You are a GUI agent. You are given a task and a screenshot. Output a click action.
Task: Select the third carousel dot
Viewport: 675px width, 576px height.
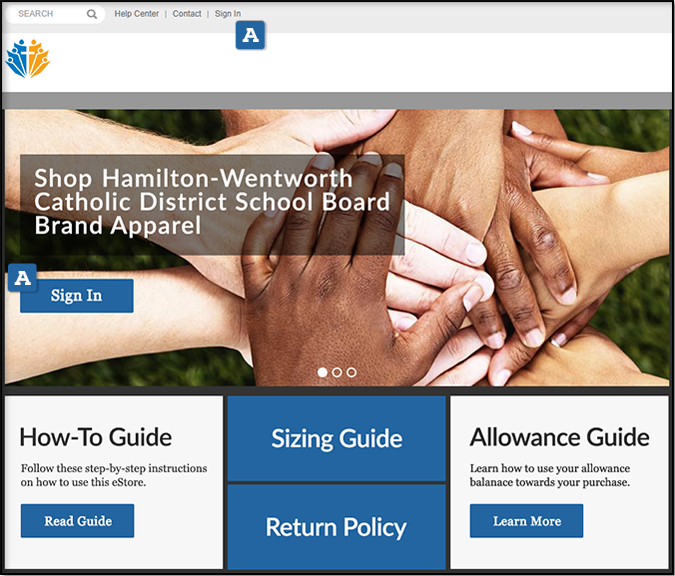coord(352,372)
